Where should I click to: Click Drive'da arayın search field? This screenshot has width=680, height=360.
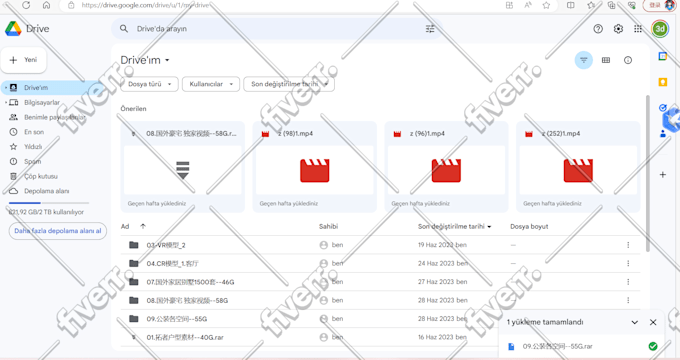[x=276, y=29]
